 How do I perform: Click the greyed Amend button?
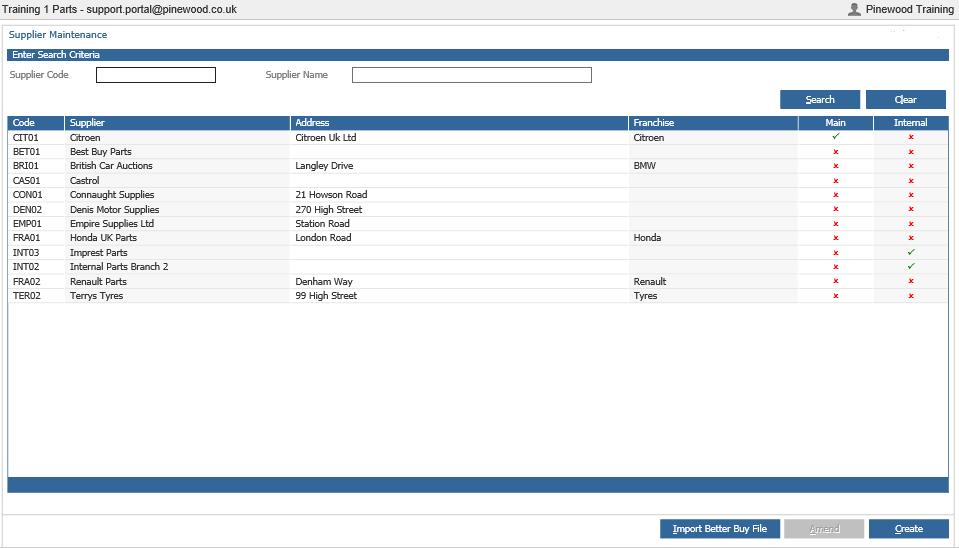tap(824, 529)
